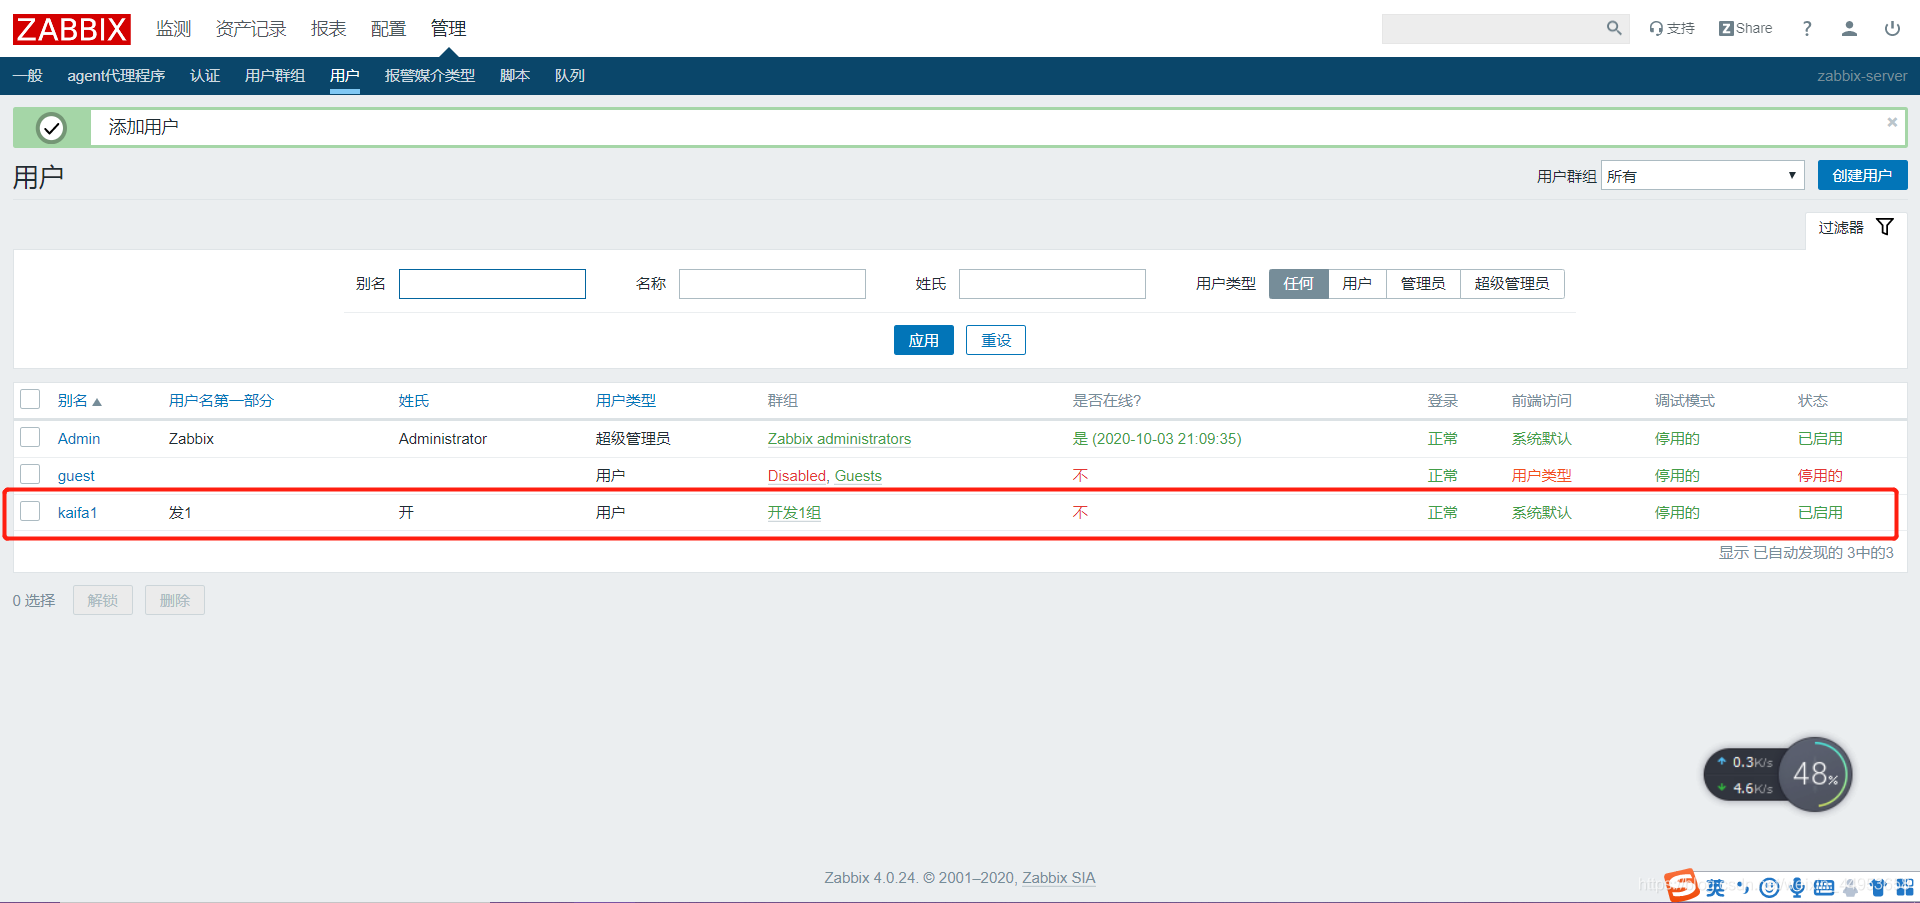The image size is (1920, 903).
Task: Open the kaifa1 user link
Action: (77, 513)
